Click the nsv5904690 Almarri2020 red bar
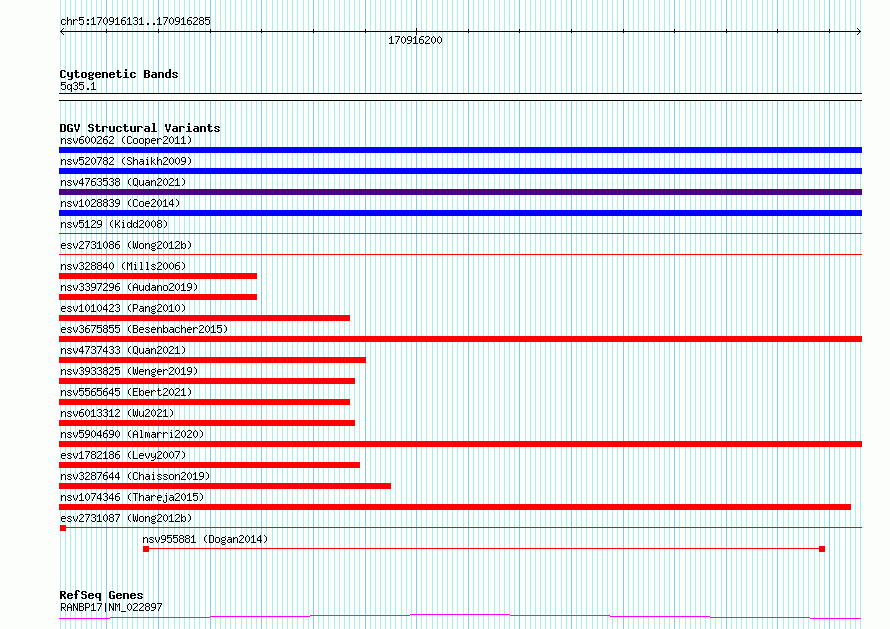 (x=460, y=444)
